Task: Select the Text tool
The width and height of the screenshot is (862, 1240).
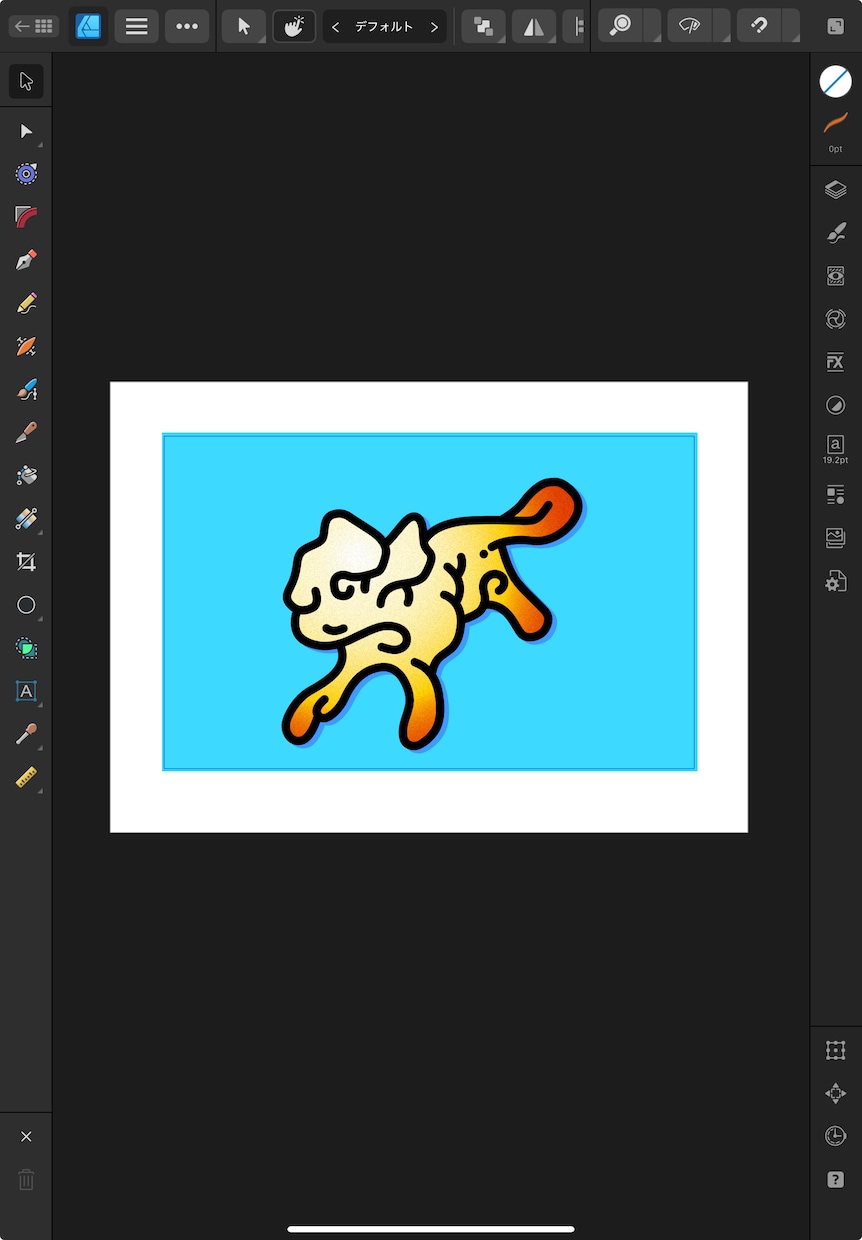Action: tap(26, 691)
